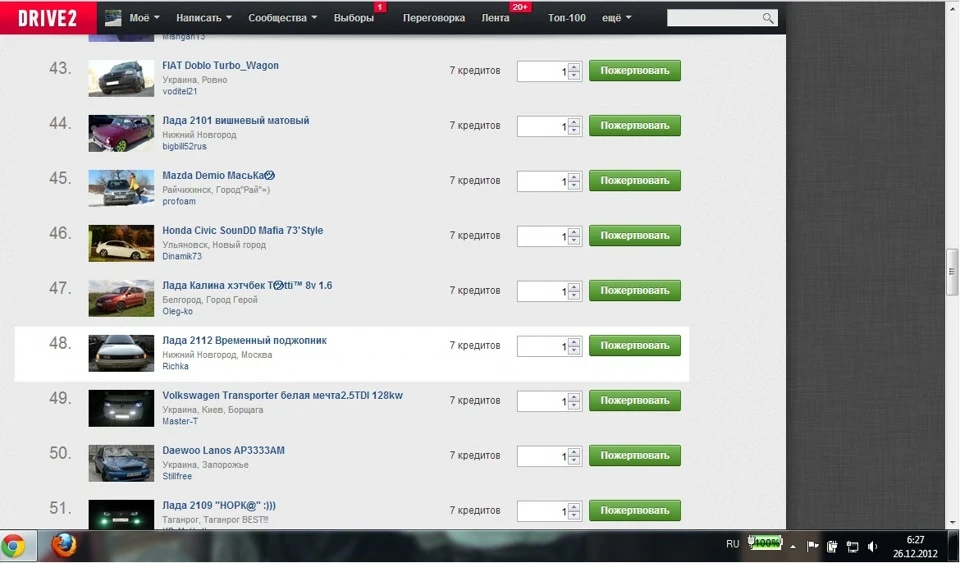Open Переговорка in the navbar
This screenshot has width=960, height=563.
[x=433, y=18]
